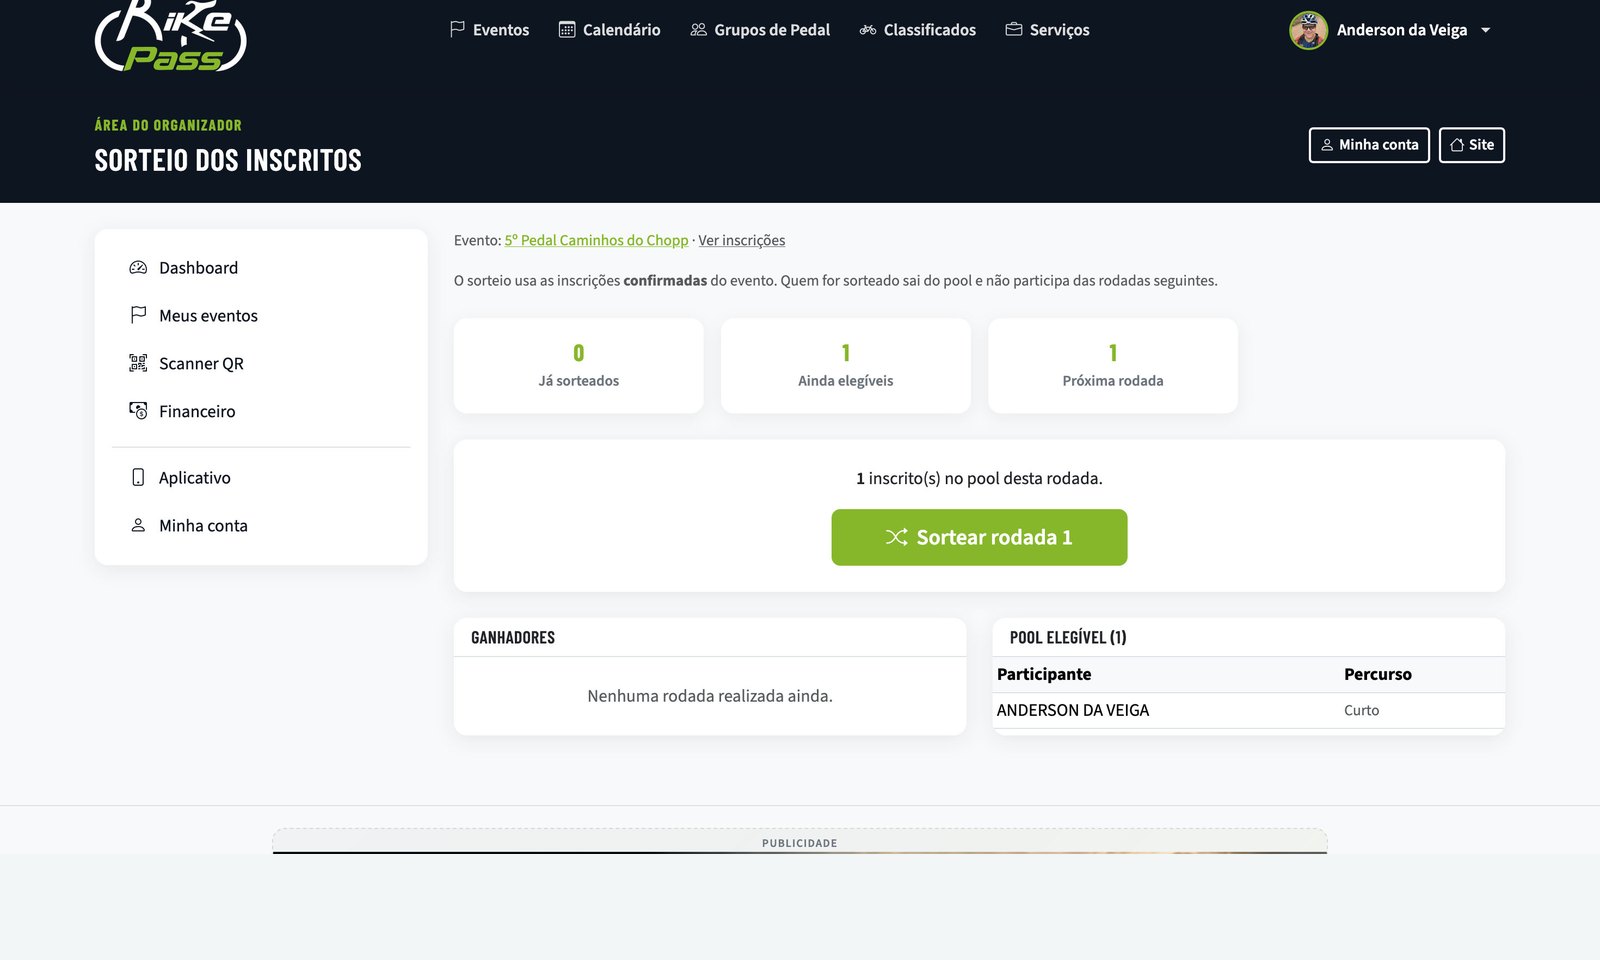
Task: Open Eventos in the top navigation
Action: [501, 30]
